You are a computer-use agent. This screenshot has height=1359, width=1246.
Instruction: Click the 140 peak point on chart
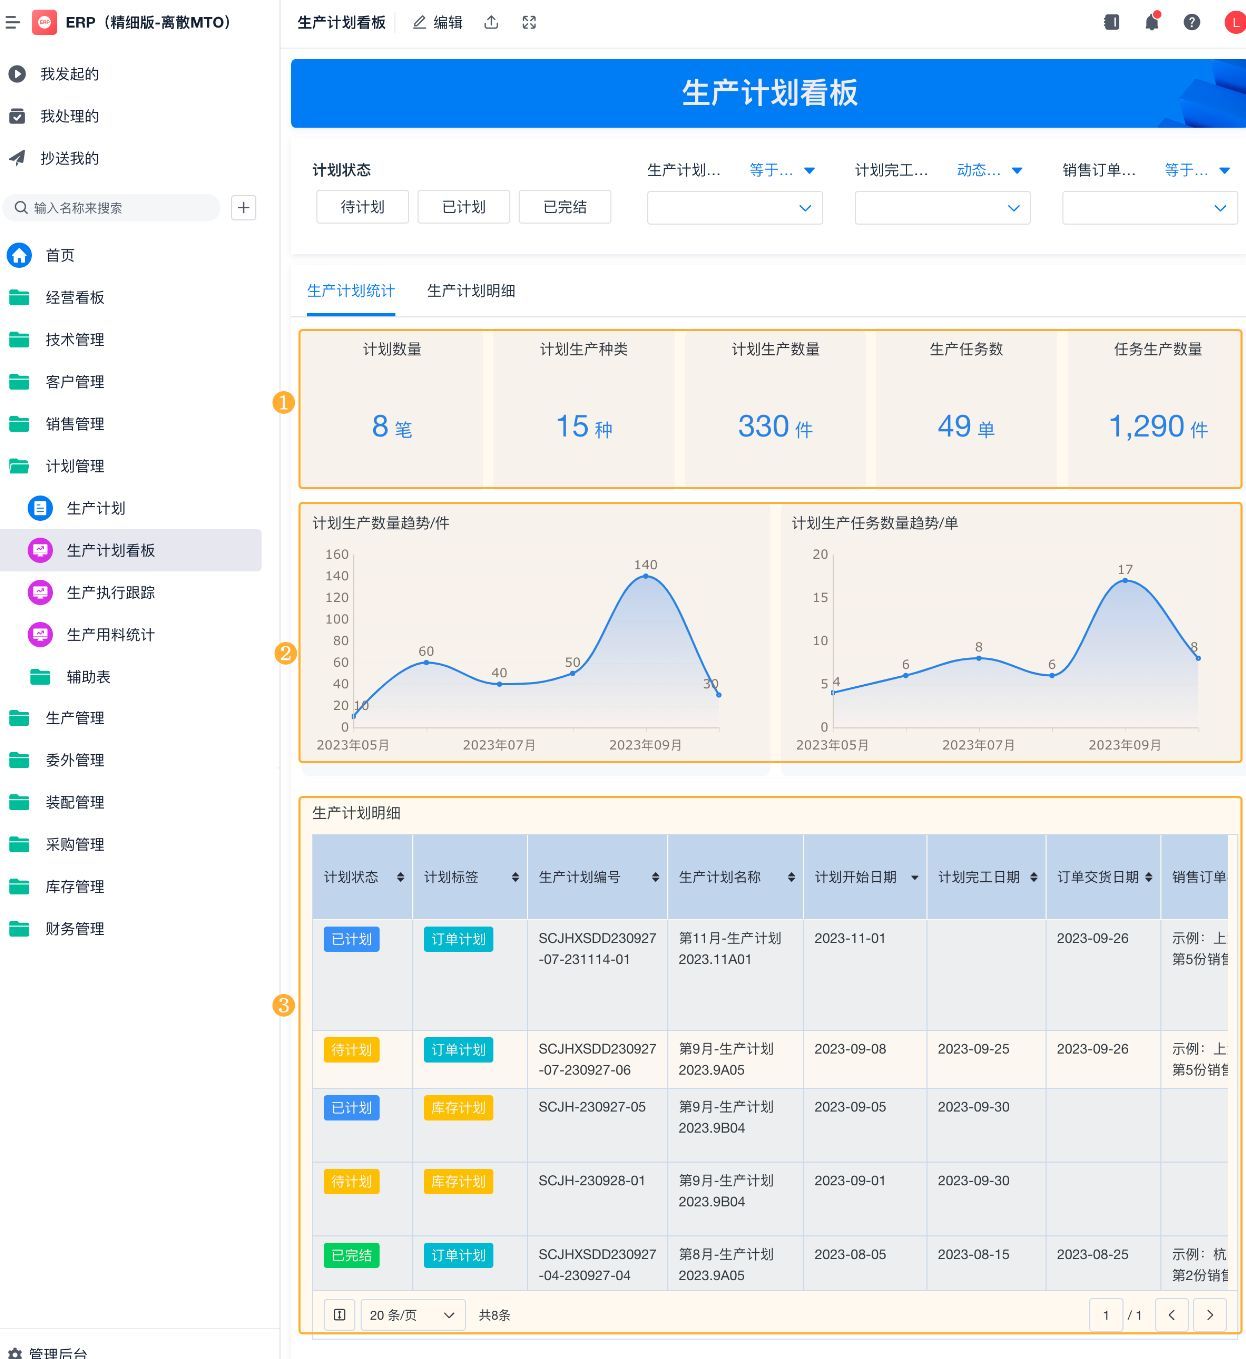pyautogui.click(x=646, y=576)
